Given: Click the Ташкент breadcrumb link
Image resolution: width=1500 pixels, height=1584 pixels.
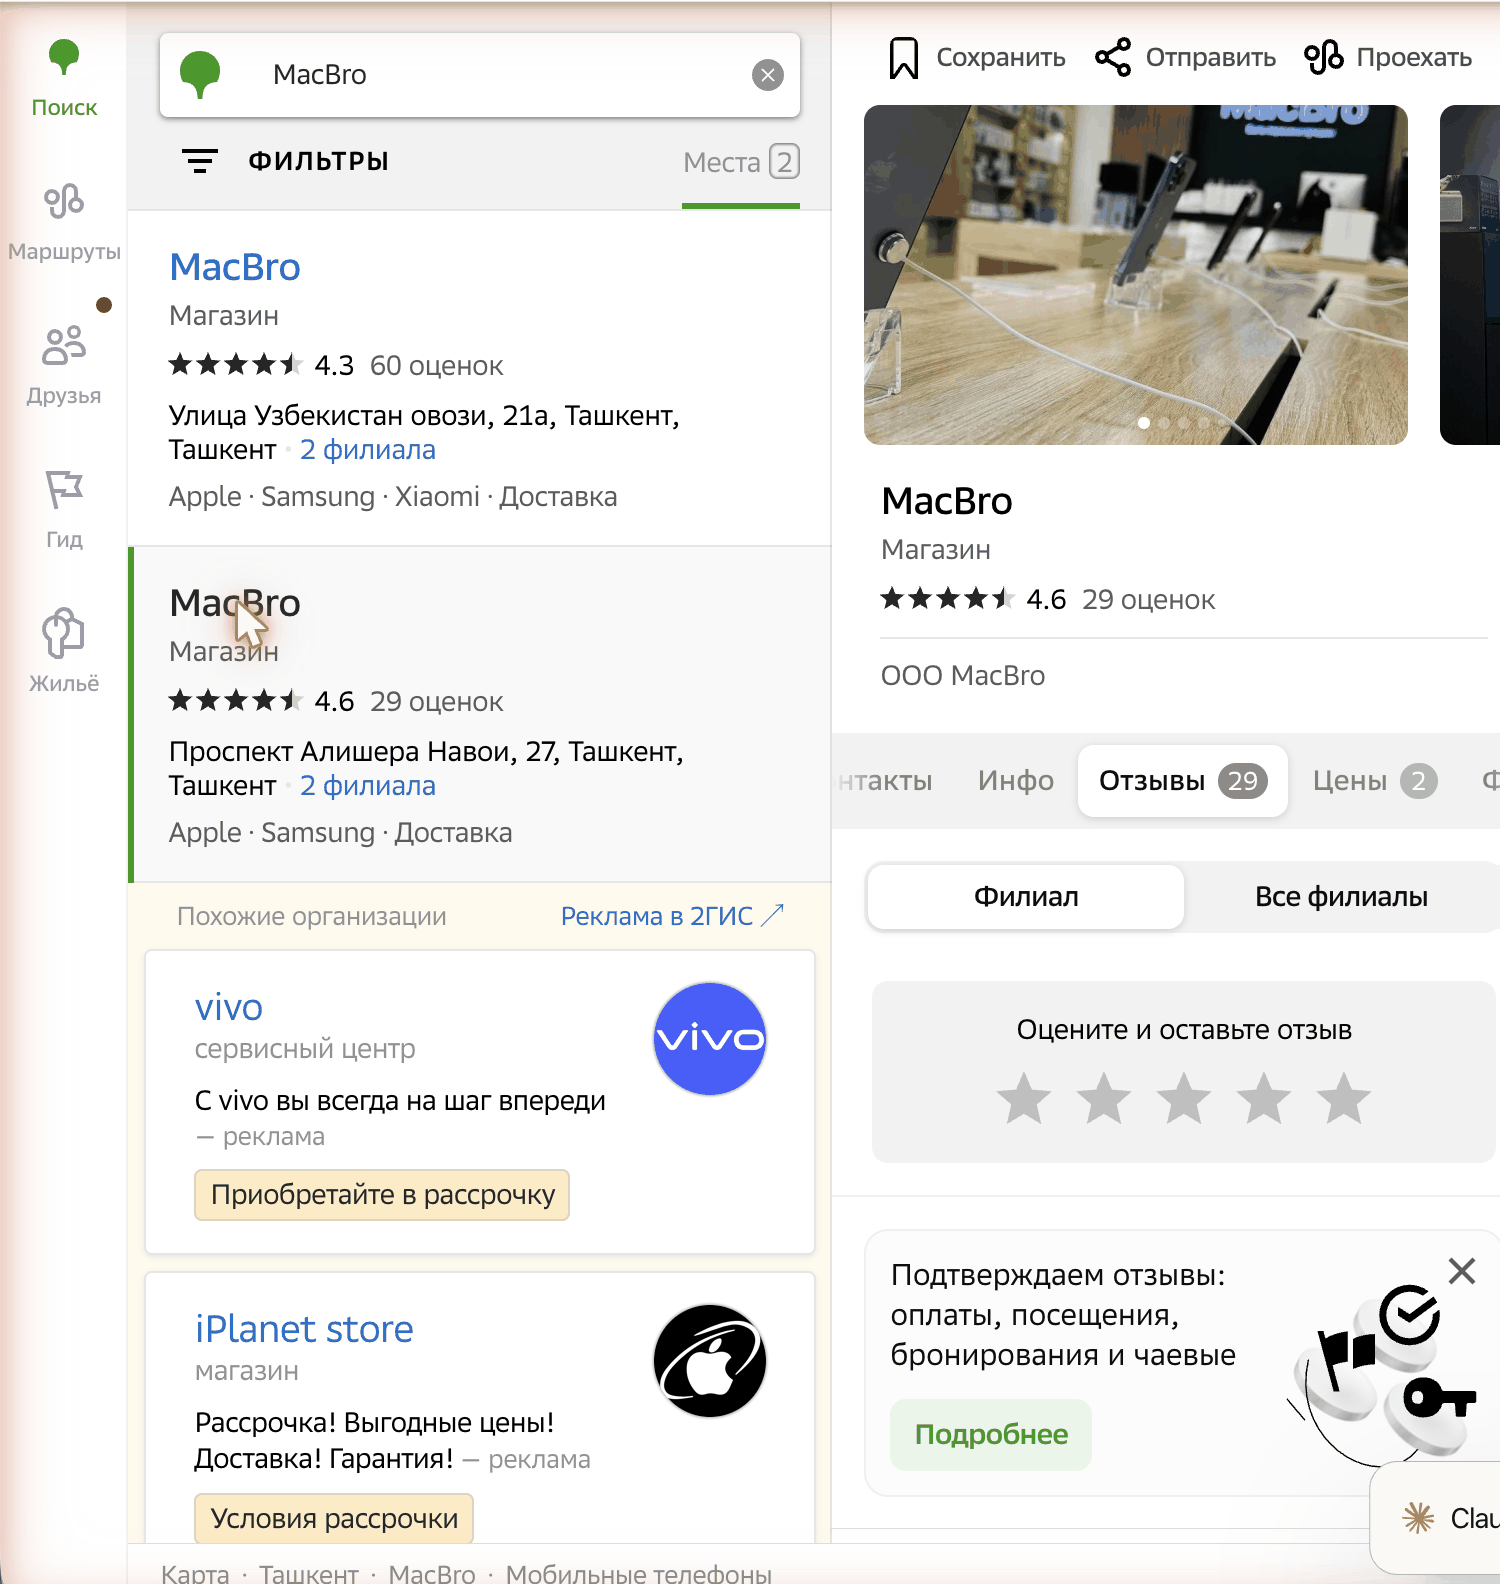Looking at the screenshot, I should tap(309, 1574).
